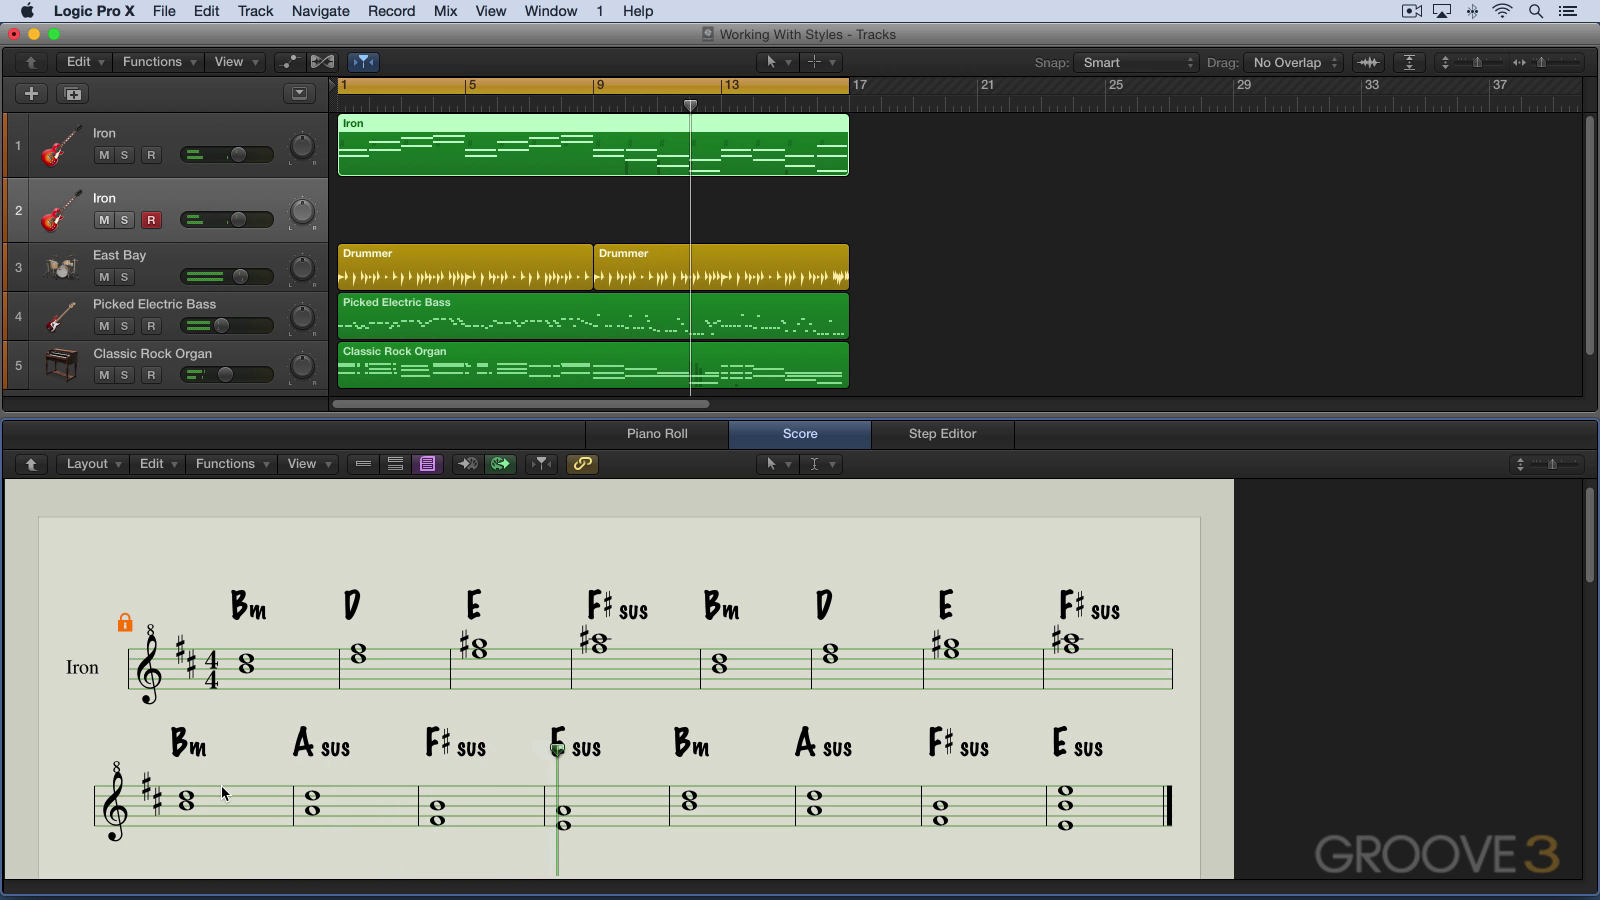Open the Track menu in menu bar
This screenshot has width=1600, height=900.
click(x=255, y=11)
